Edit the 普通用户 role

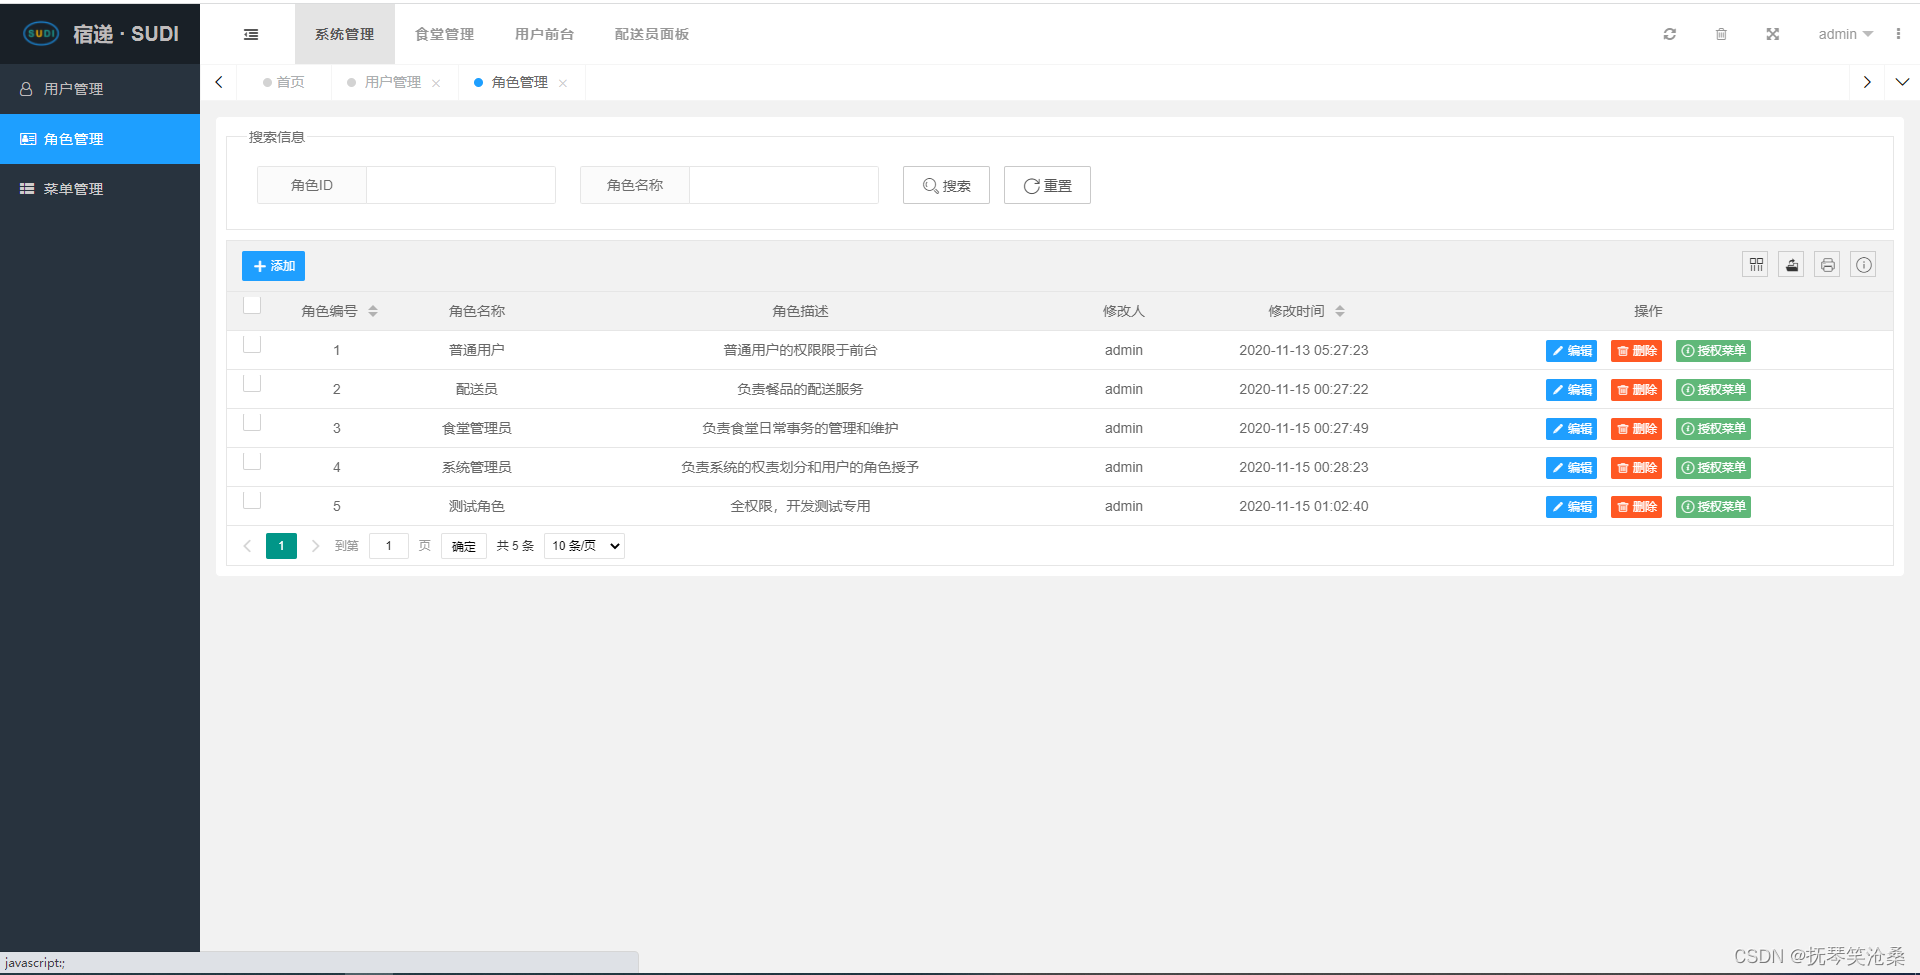[1571, 351]
